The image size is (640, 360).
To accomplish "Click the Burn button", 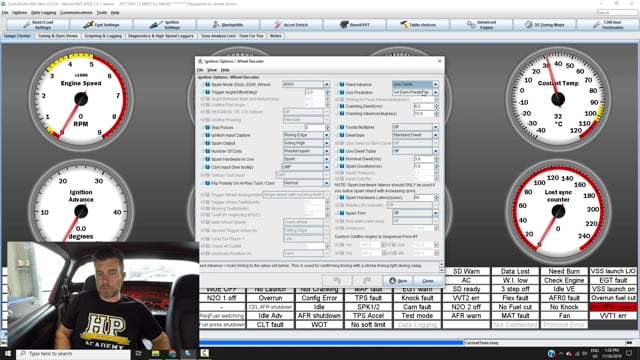I will pyautogui.click(x=398, y=281).
